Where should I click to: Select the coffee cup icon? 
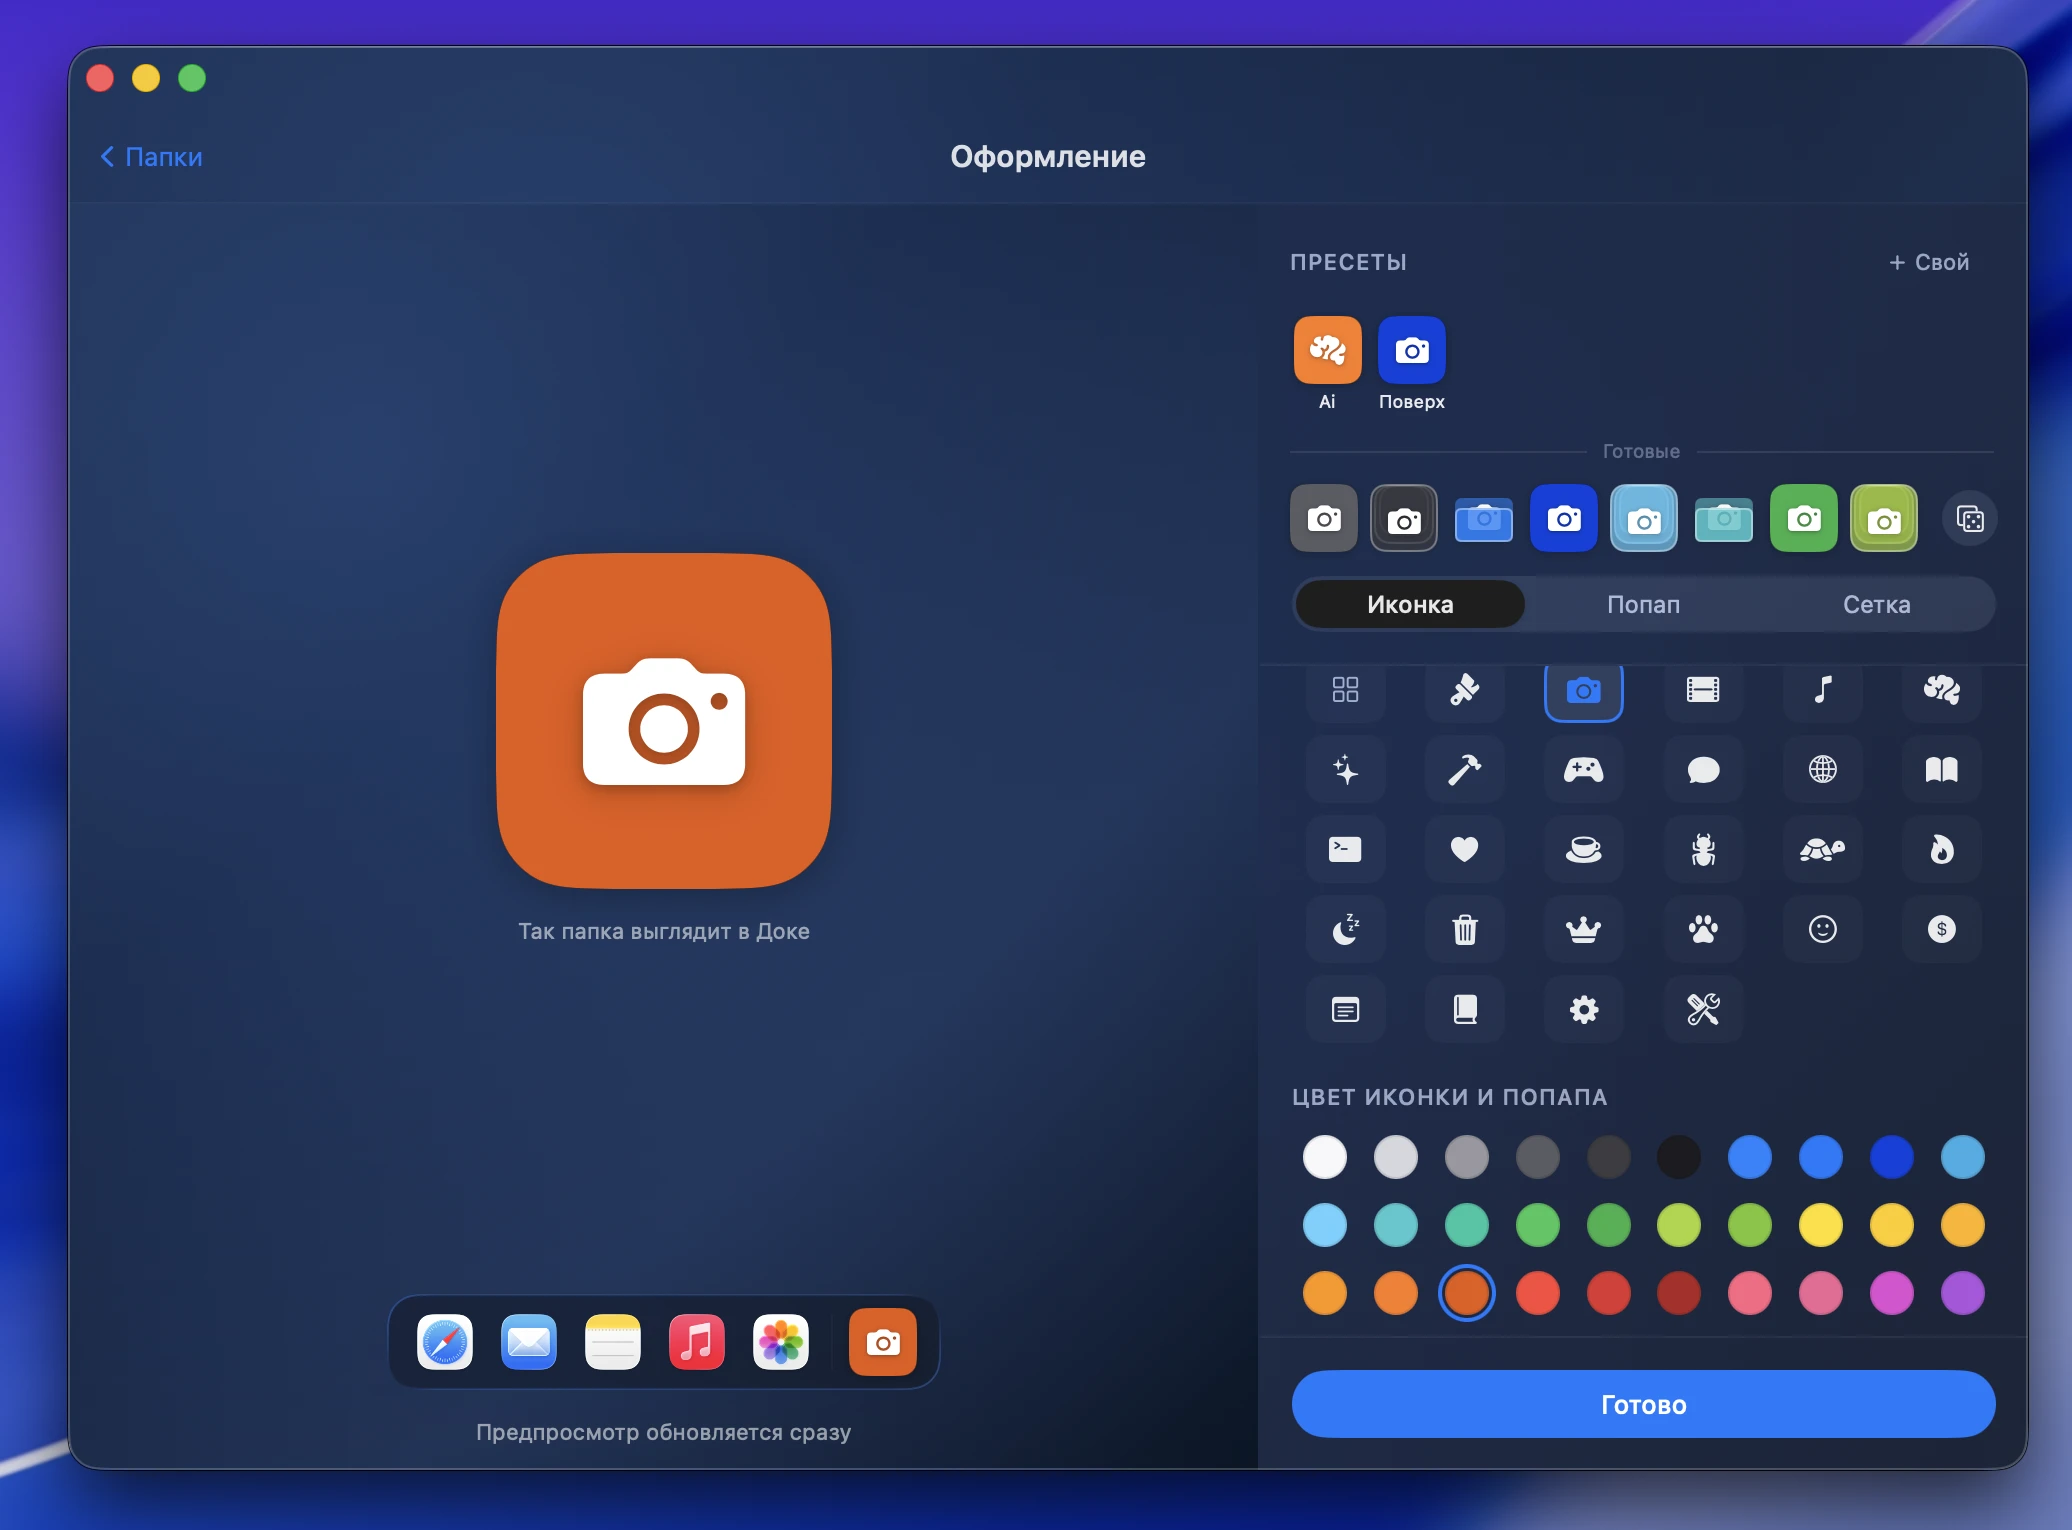click(x=1584, y=849)
